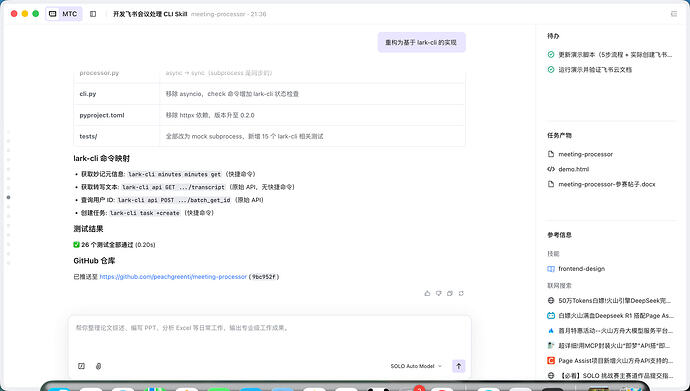Click the lark-cli 命令映射 heading

tap(102, 158)
